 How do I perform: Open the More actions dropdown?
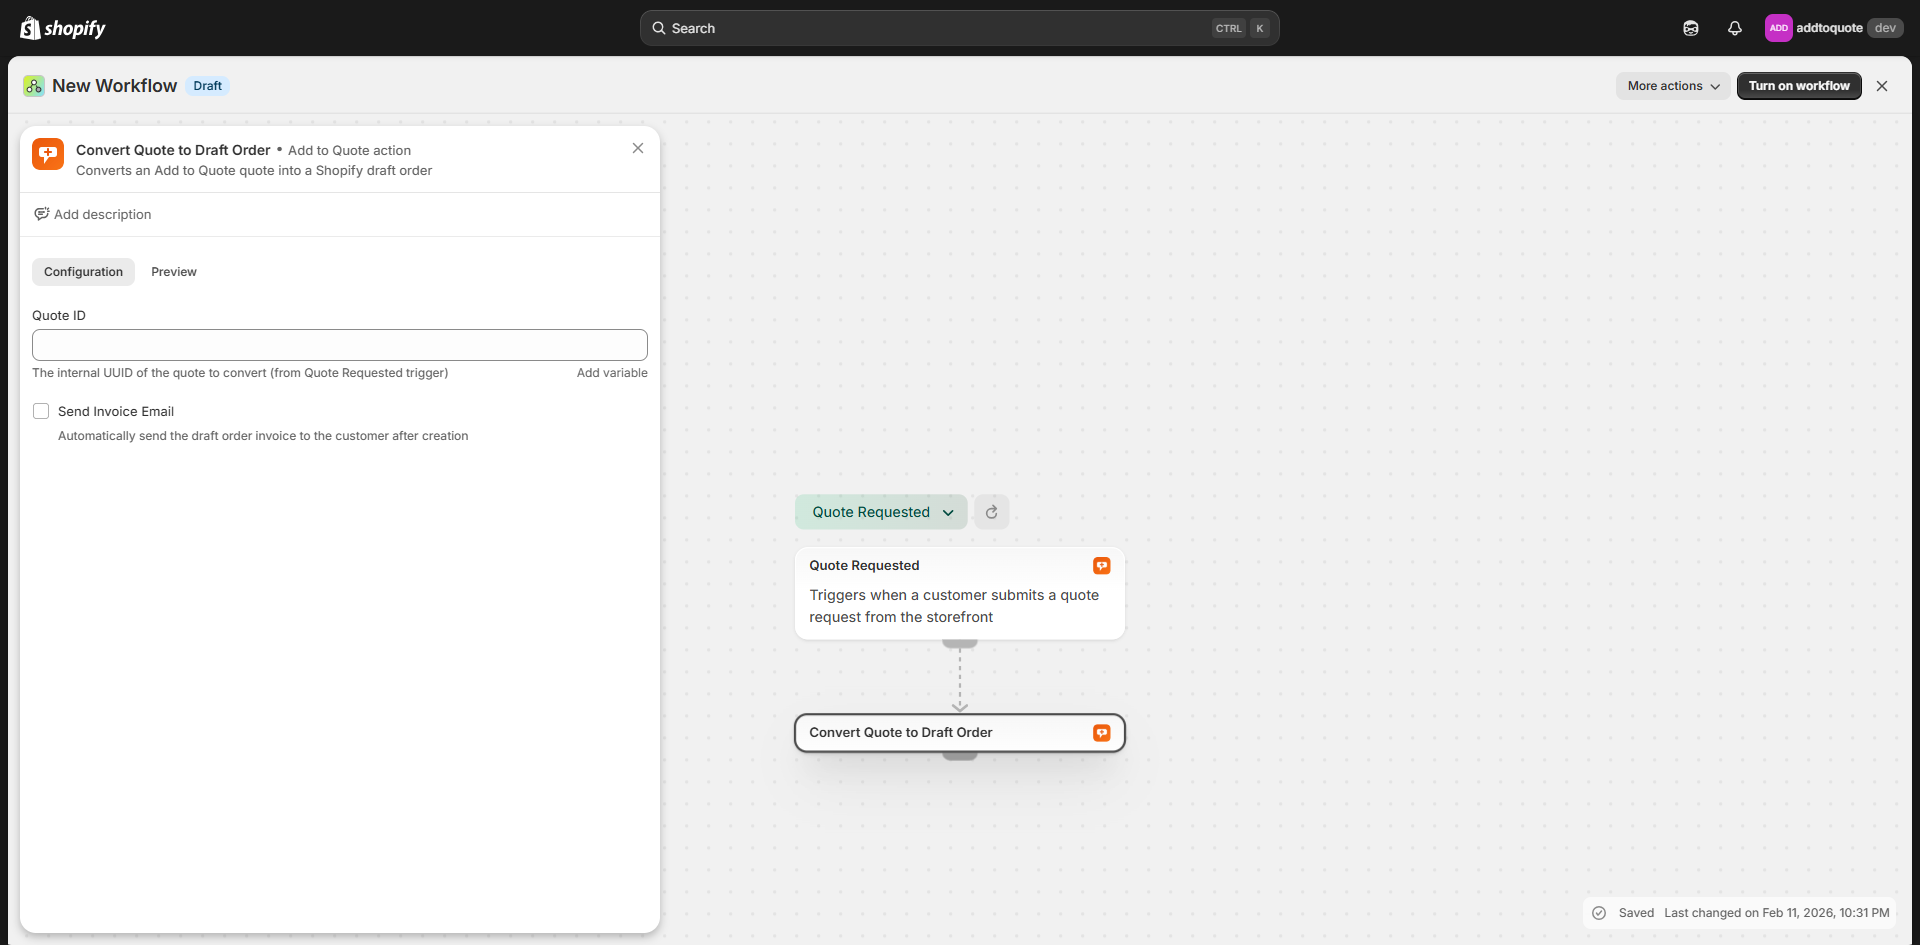(x=1672, y=86)
